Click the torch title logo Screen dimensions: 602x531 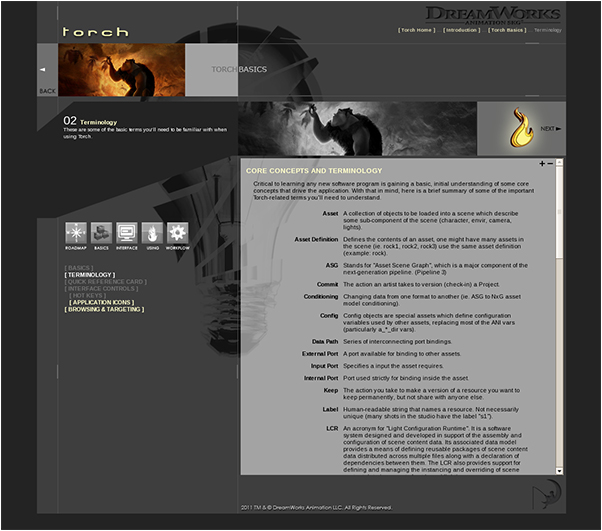point(96,31)
